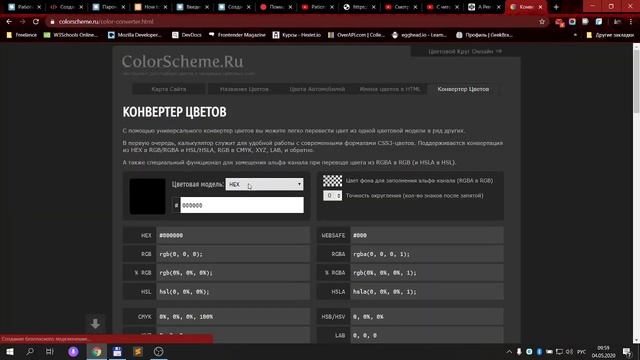Open the Цвета Автомобилей menu item
The height and width of the screenshot is (360, 640).
click(317, 89)
